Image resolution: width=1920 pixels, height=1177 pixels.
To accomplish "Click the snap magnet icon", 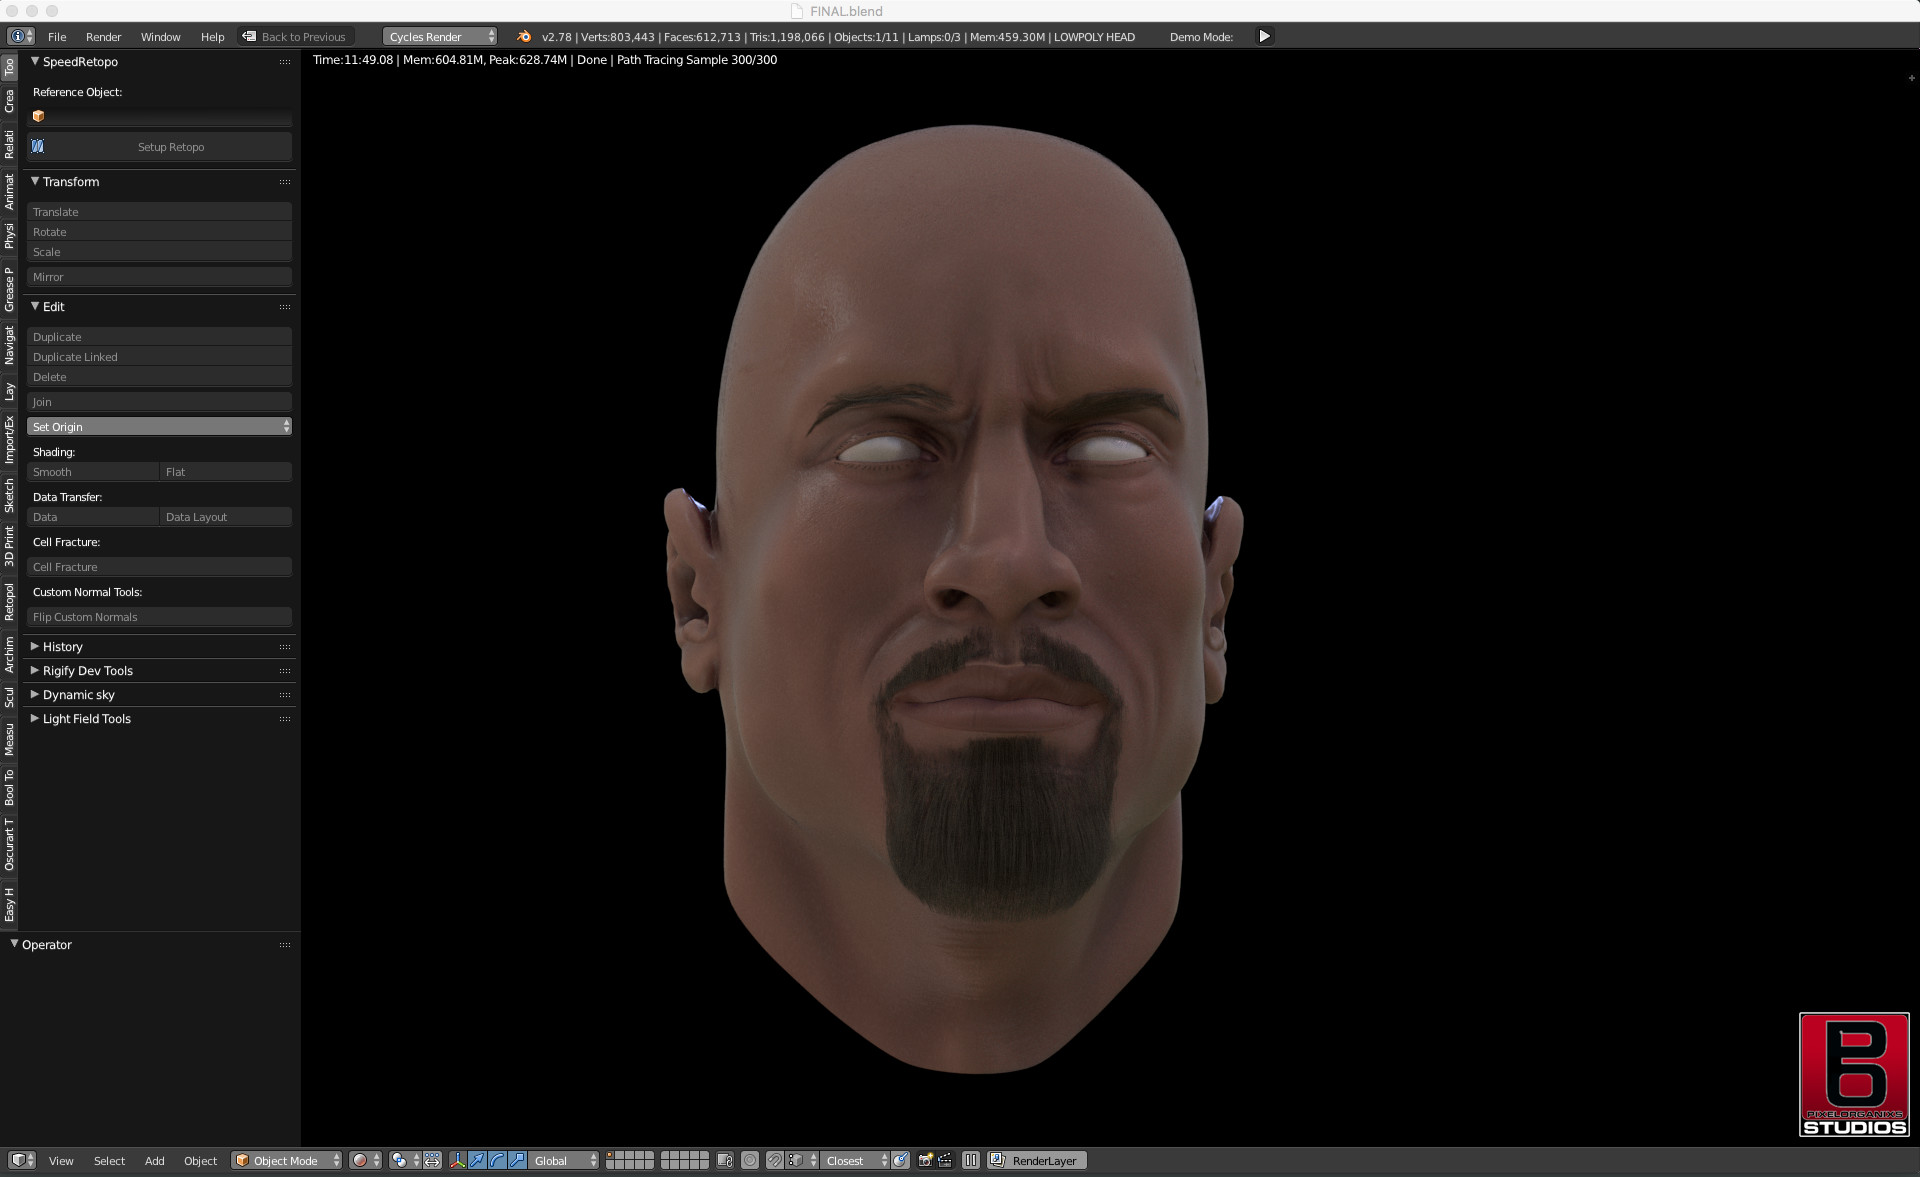I will coord(774,1160).
